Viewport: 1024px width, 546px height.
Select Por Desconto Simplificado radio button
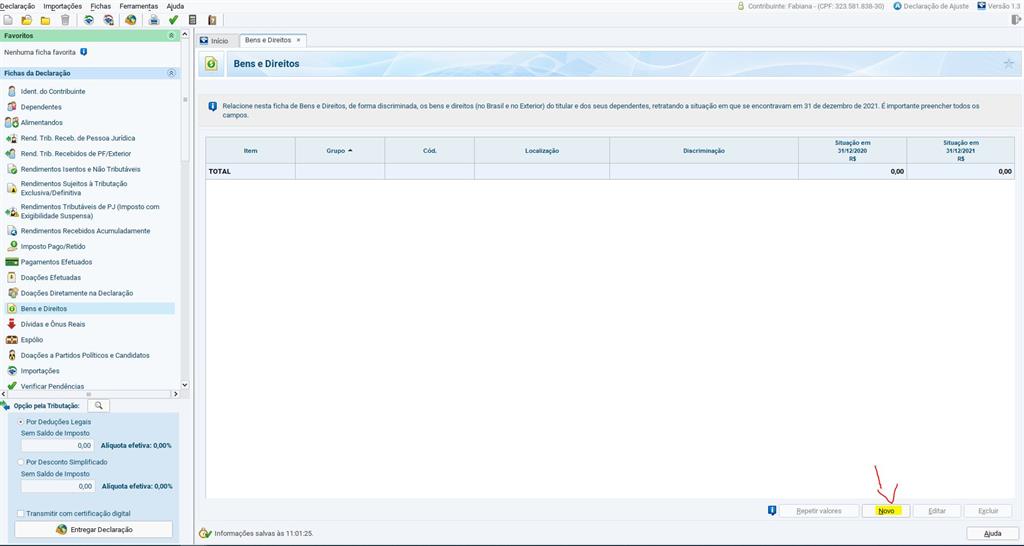[22, 462]
